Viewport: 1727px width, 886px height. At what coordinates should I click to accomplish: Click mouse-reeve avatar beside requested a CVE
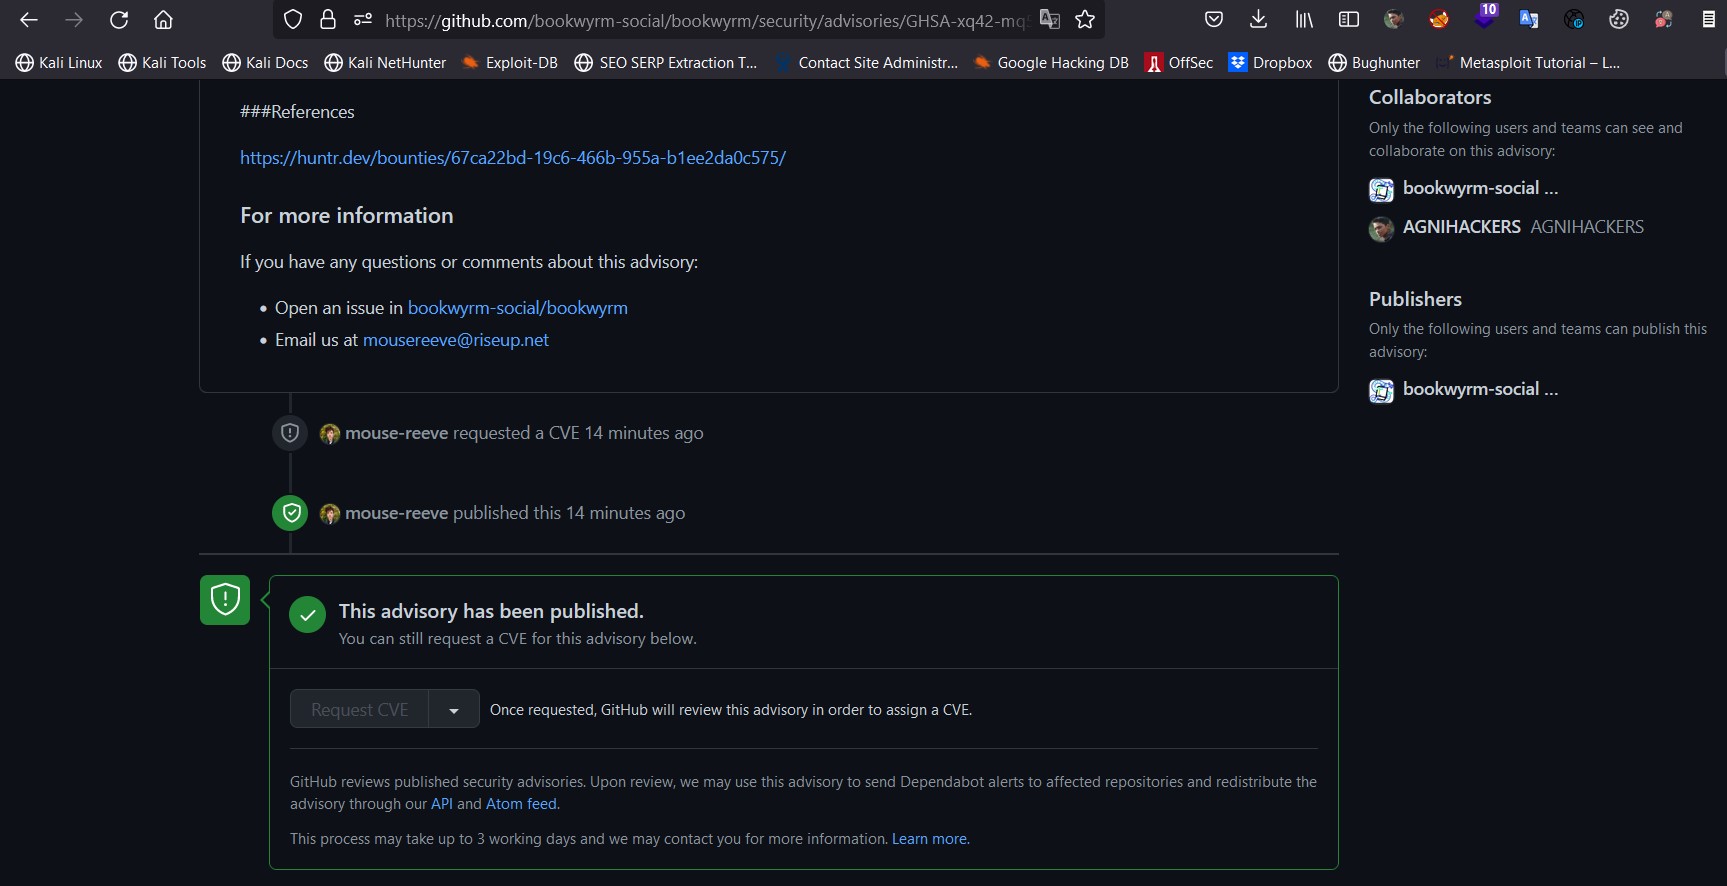click(330, 434)
